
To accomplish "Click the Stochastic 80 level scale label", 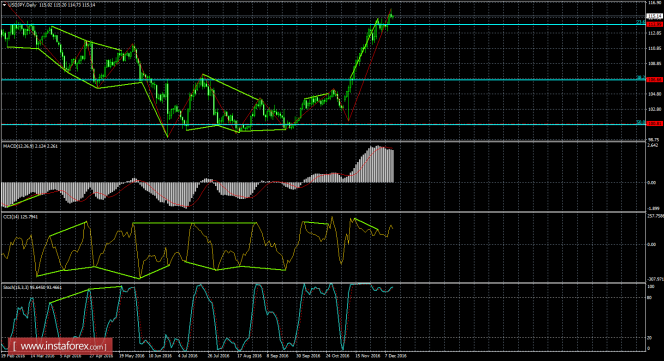I will point(650,297).
